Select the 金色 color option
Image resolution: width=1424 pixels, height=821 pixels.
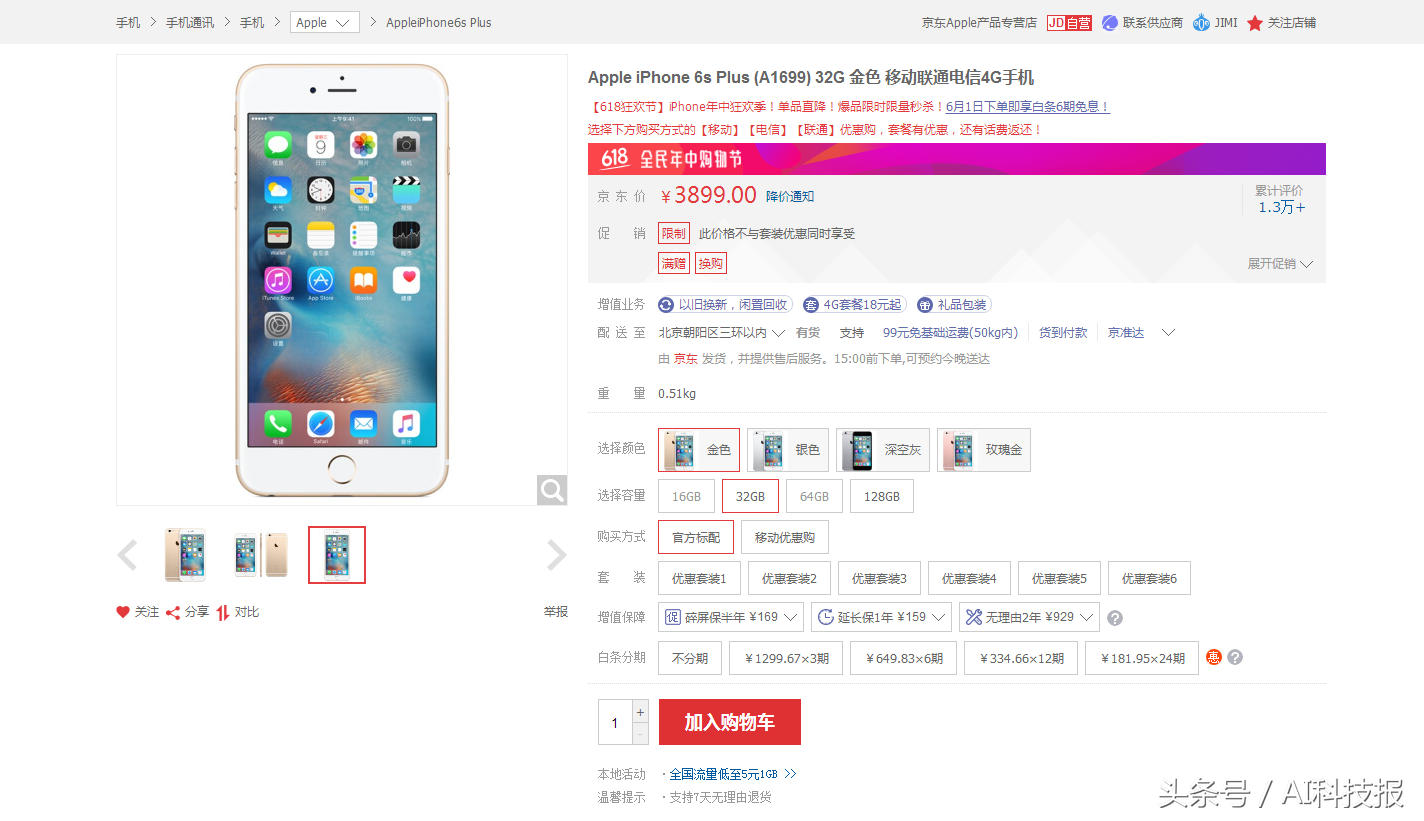click(x=699, y=450)
